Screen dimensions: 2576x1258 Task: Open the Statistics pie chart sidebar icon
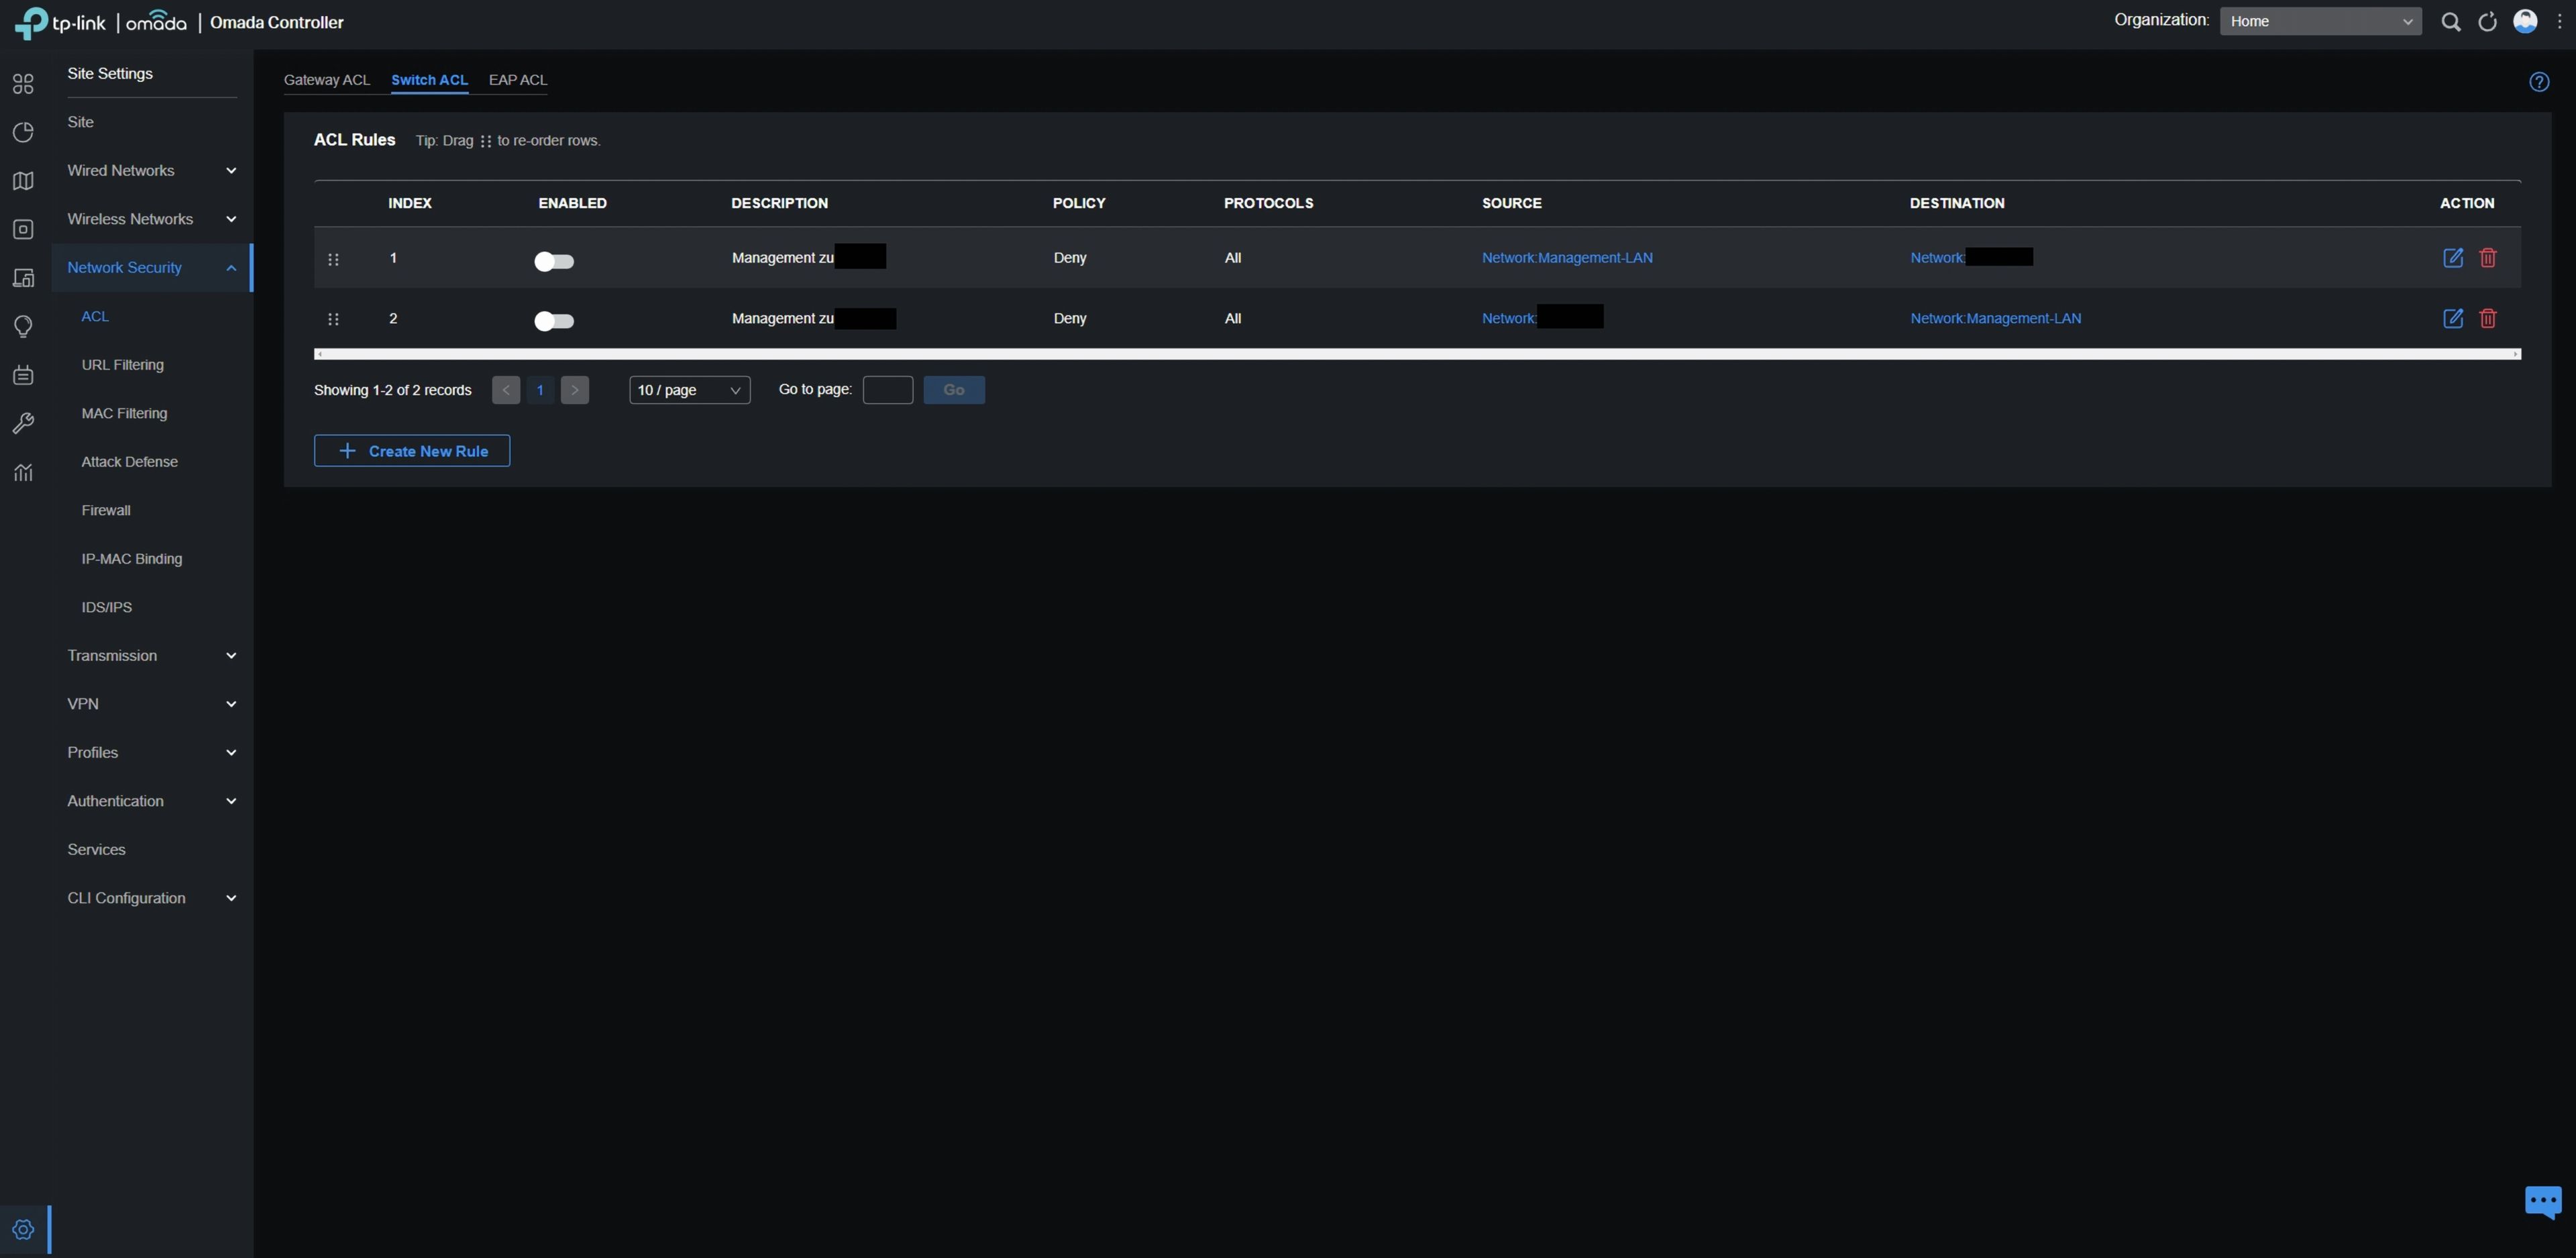(23, 132)
